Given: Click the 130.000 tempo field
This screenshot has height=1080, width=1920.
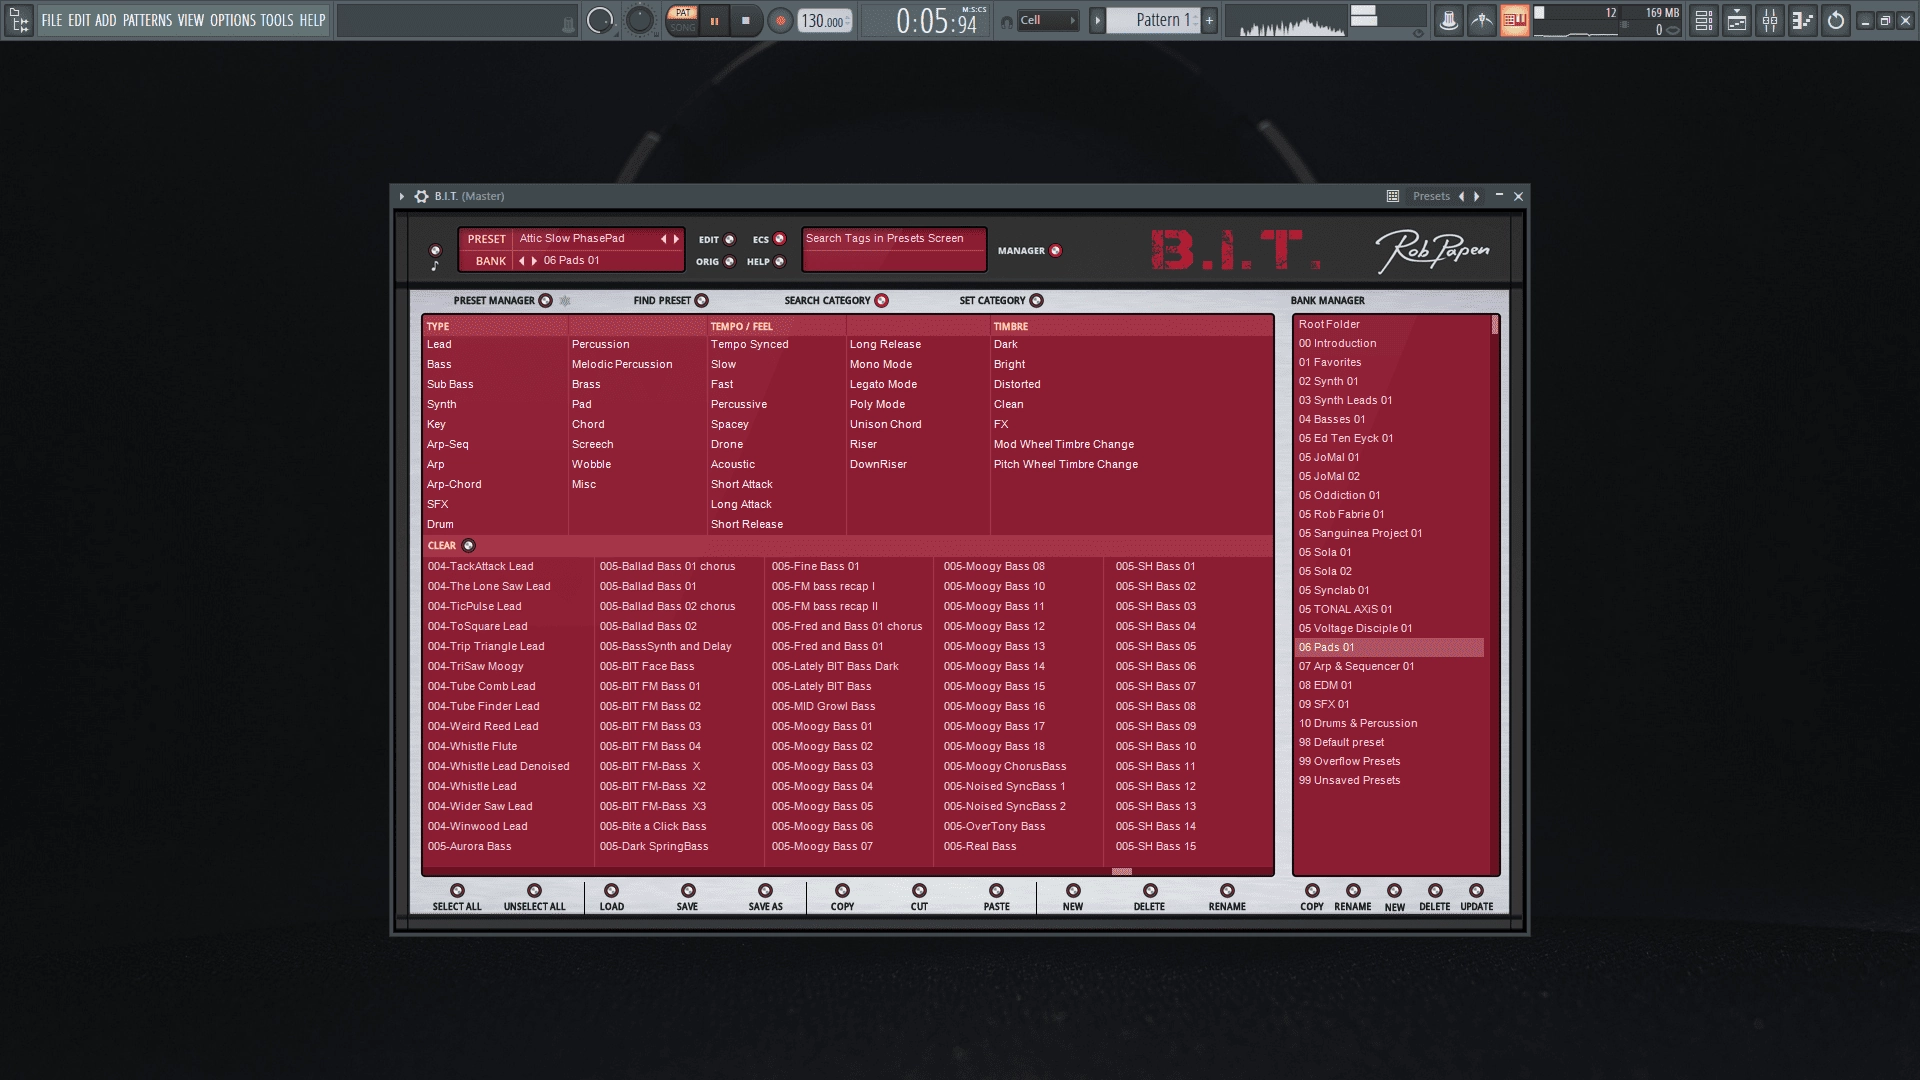Looking at the screenshot, I should click(x=825, y=21).
